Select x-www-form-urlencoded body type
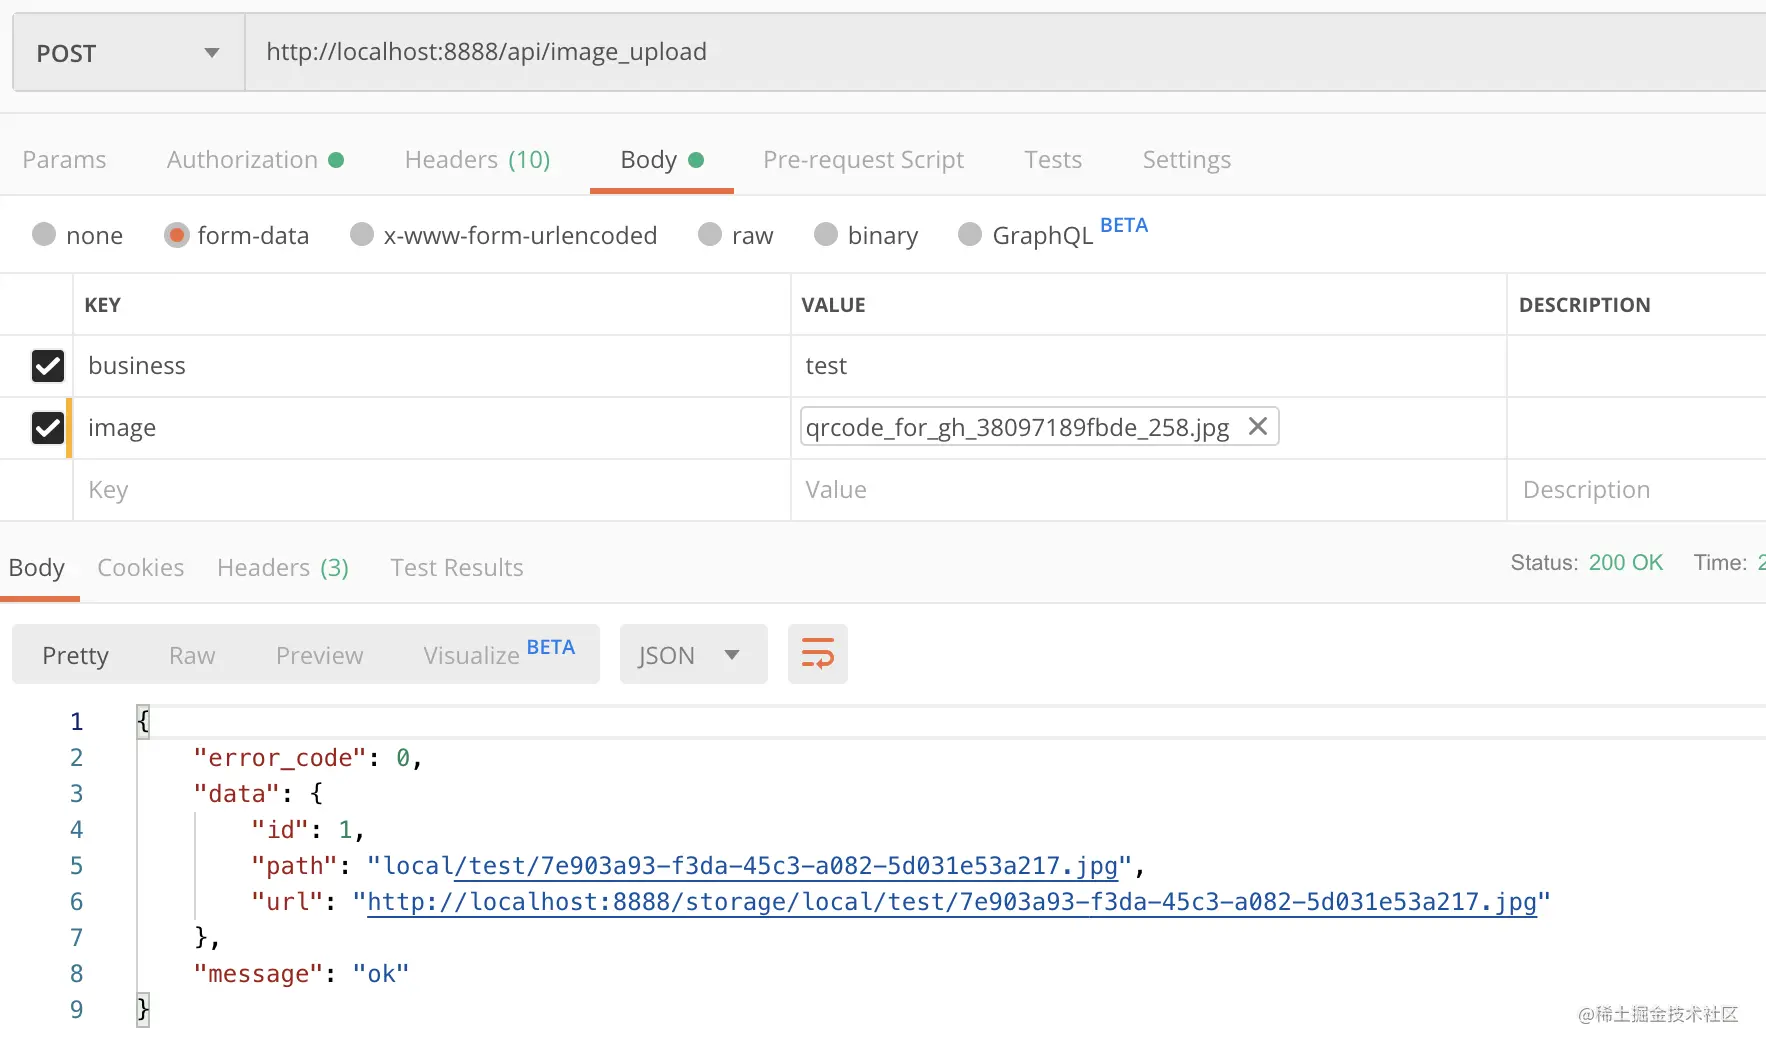Viewport: 1766px width, 1052px height. (x=362, y=234)
